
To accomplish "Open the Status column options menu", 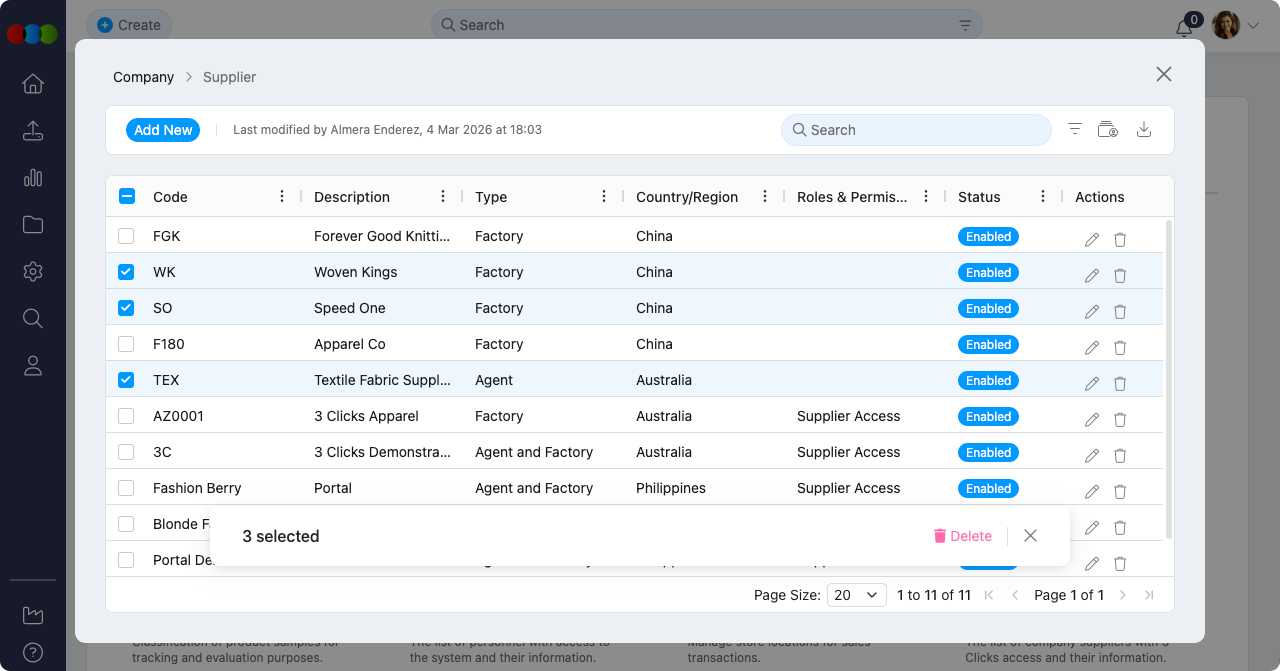I will pyautogui.click(x=1043, y=197).
